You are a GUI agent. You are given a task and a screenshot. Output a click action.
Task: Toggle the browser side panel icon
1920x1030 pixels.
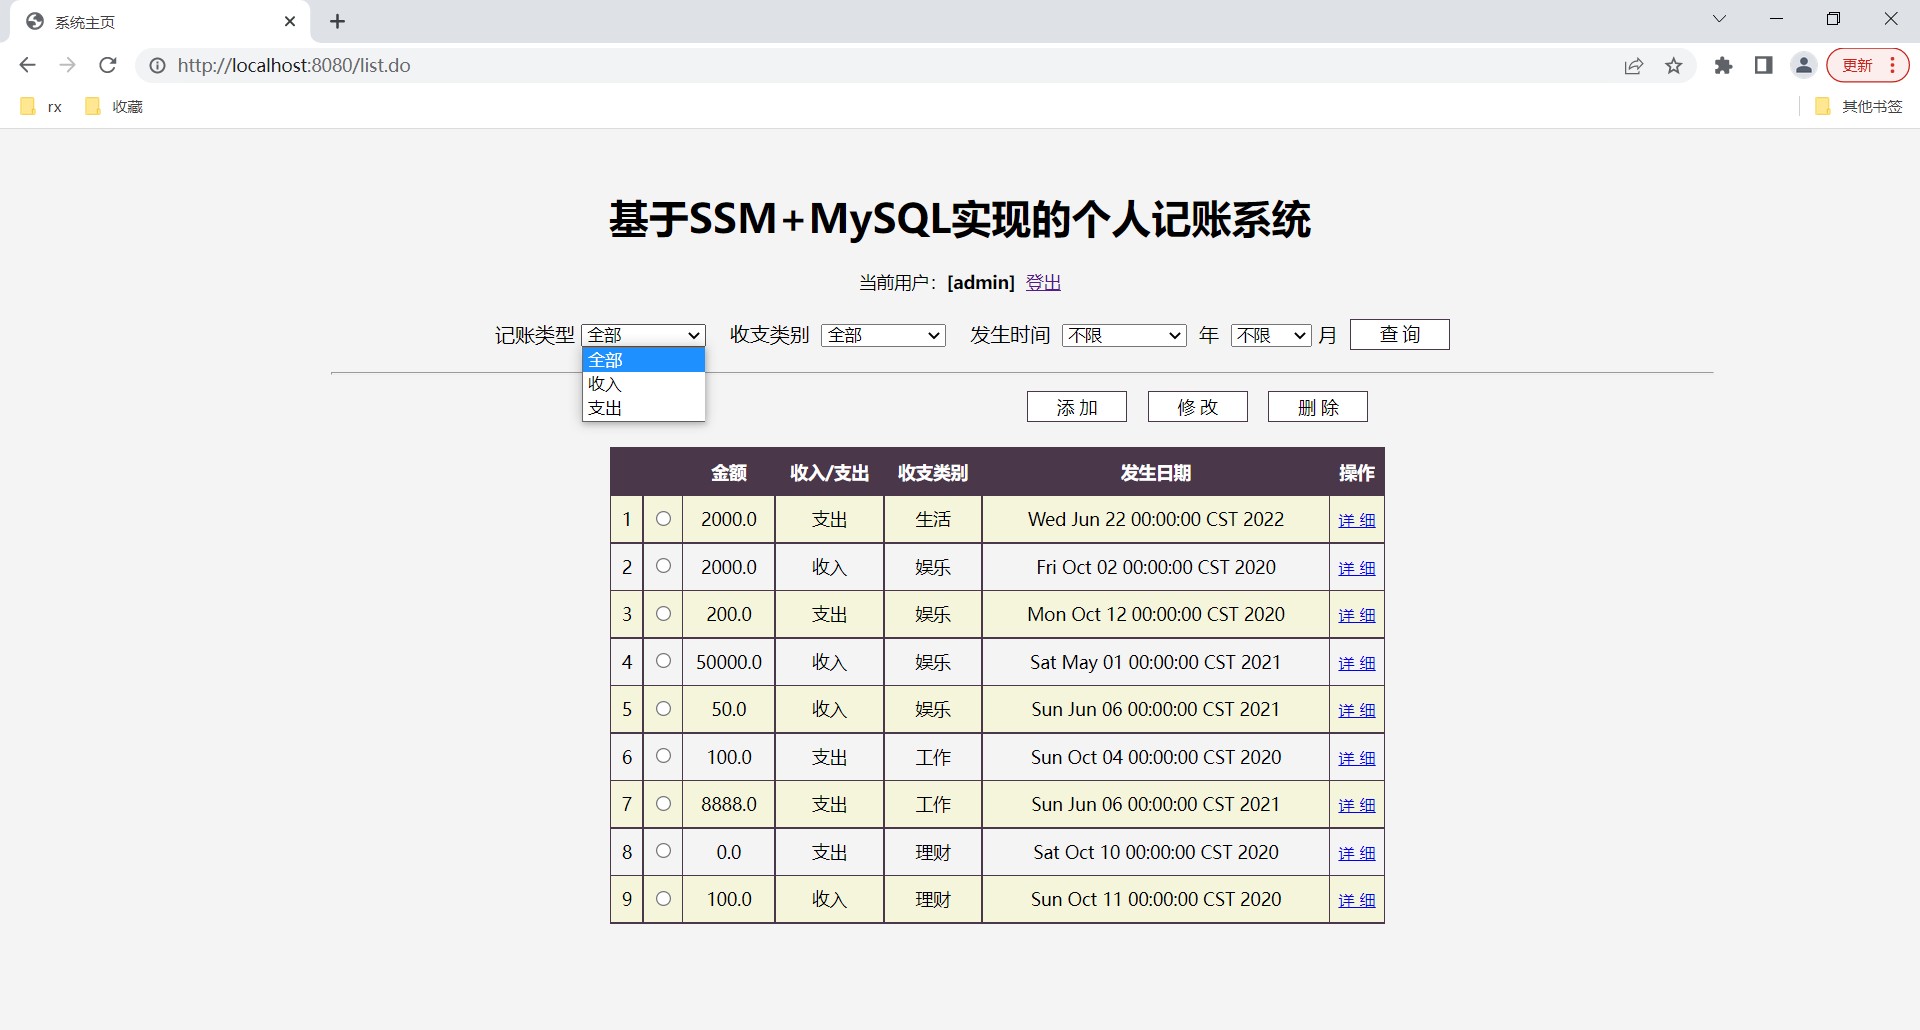(x=1763, y=65)
